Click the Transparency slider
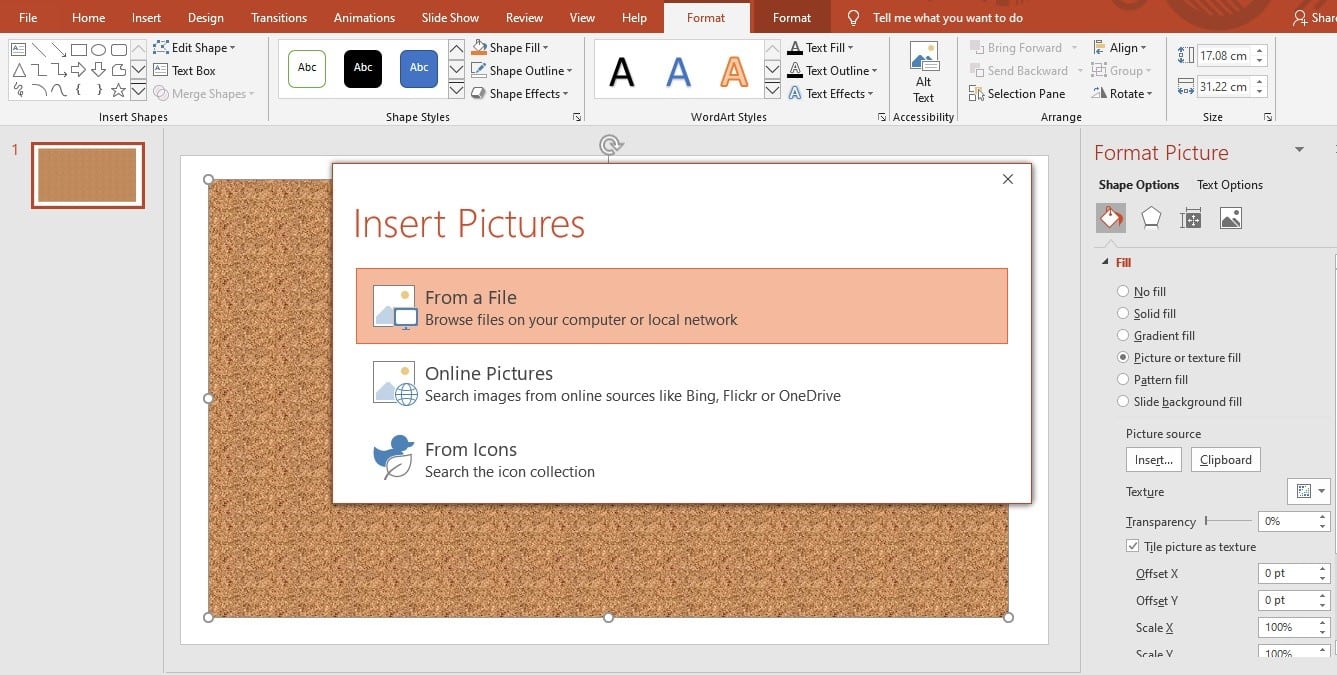Viewport: 1337px width, 675px height. 1228,521
